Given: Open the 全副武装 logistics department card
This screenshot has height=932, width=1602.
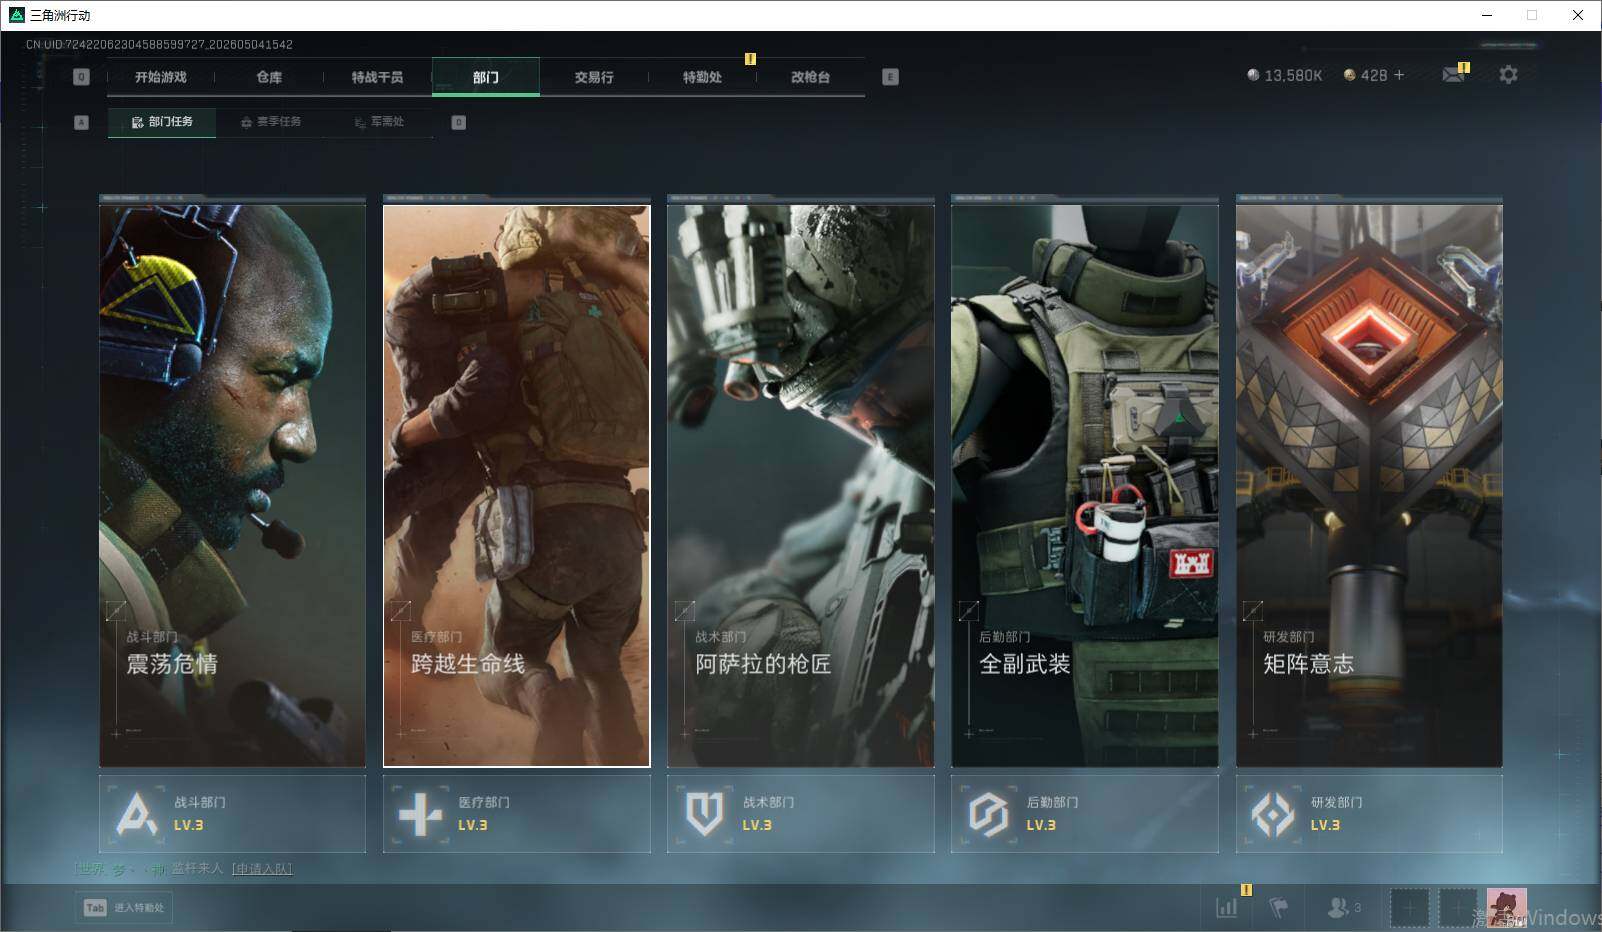Looking at the screenshot, I should pos(1085,486).
